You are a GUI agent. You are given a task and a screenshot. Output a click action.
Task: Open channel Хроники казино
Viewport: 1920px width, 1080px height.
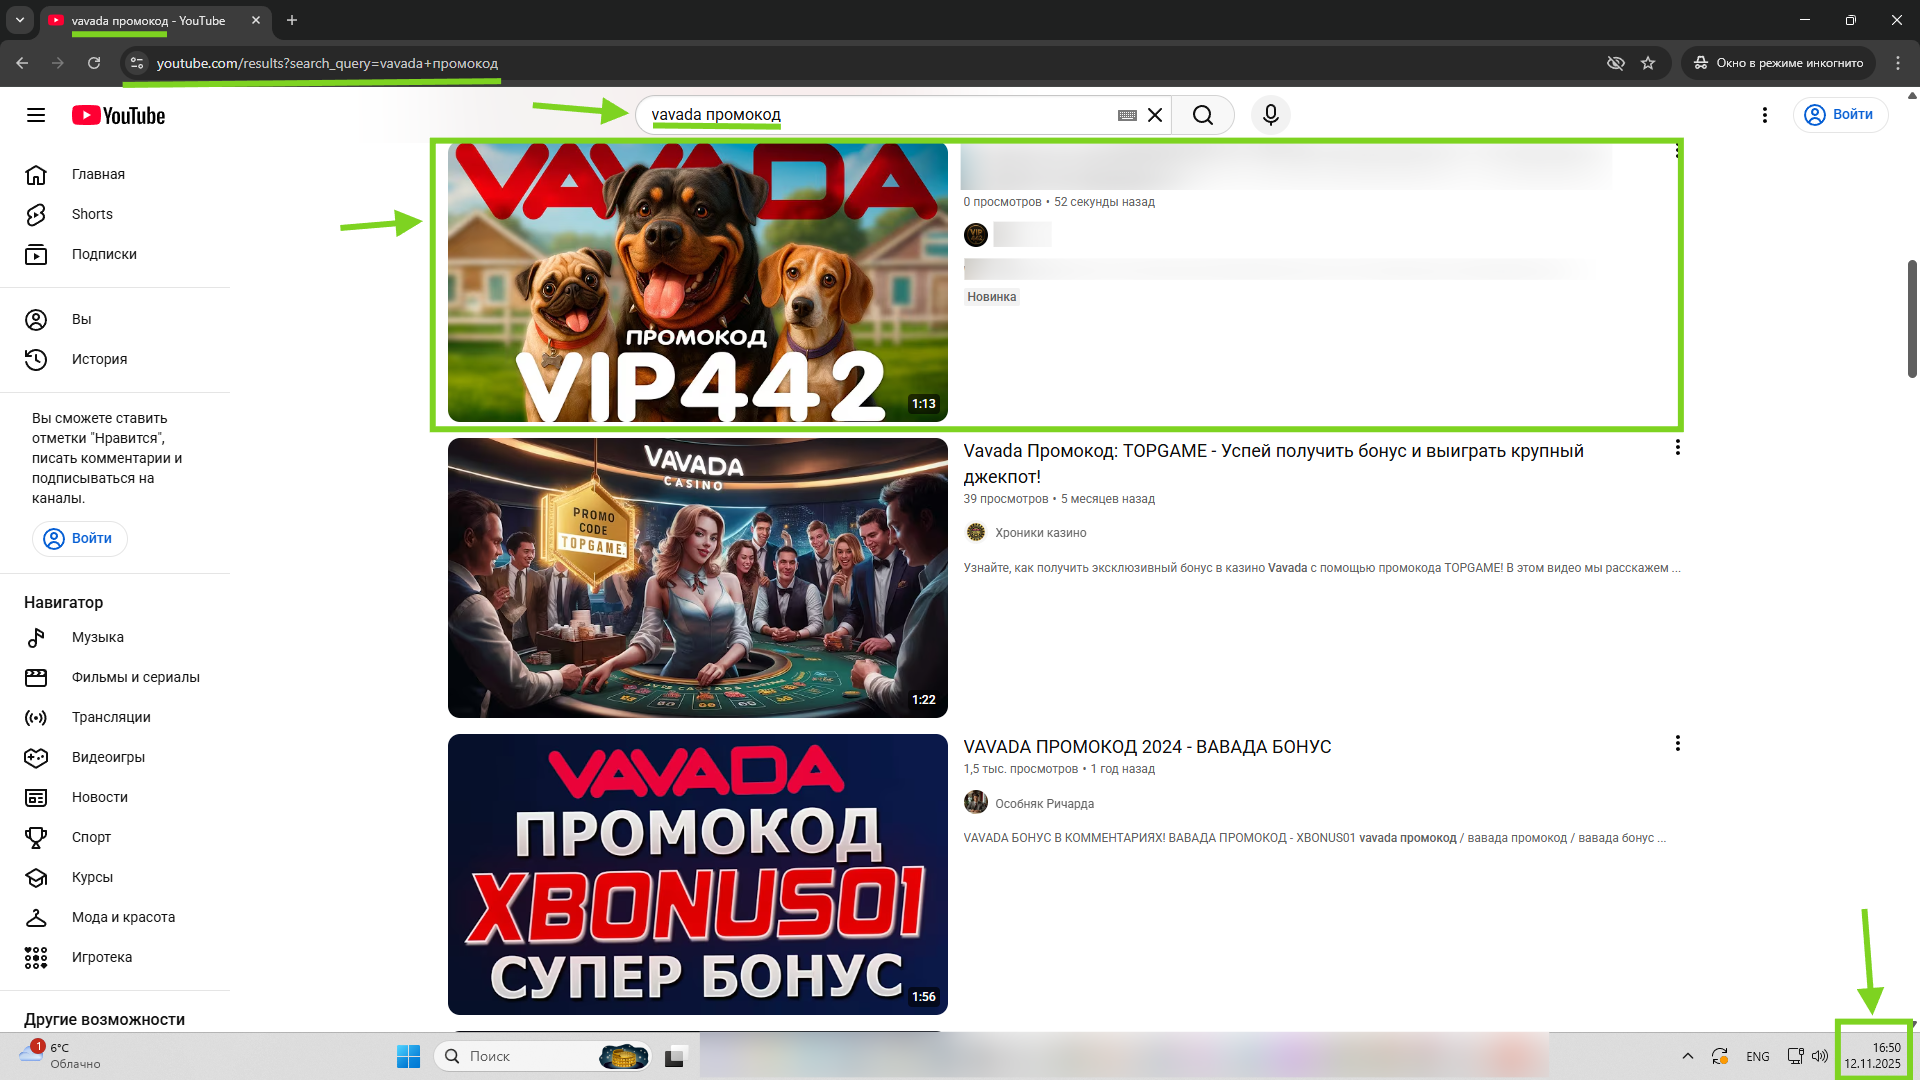1040,533
